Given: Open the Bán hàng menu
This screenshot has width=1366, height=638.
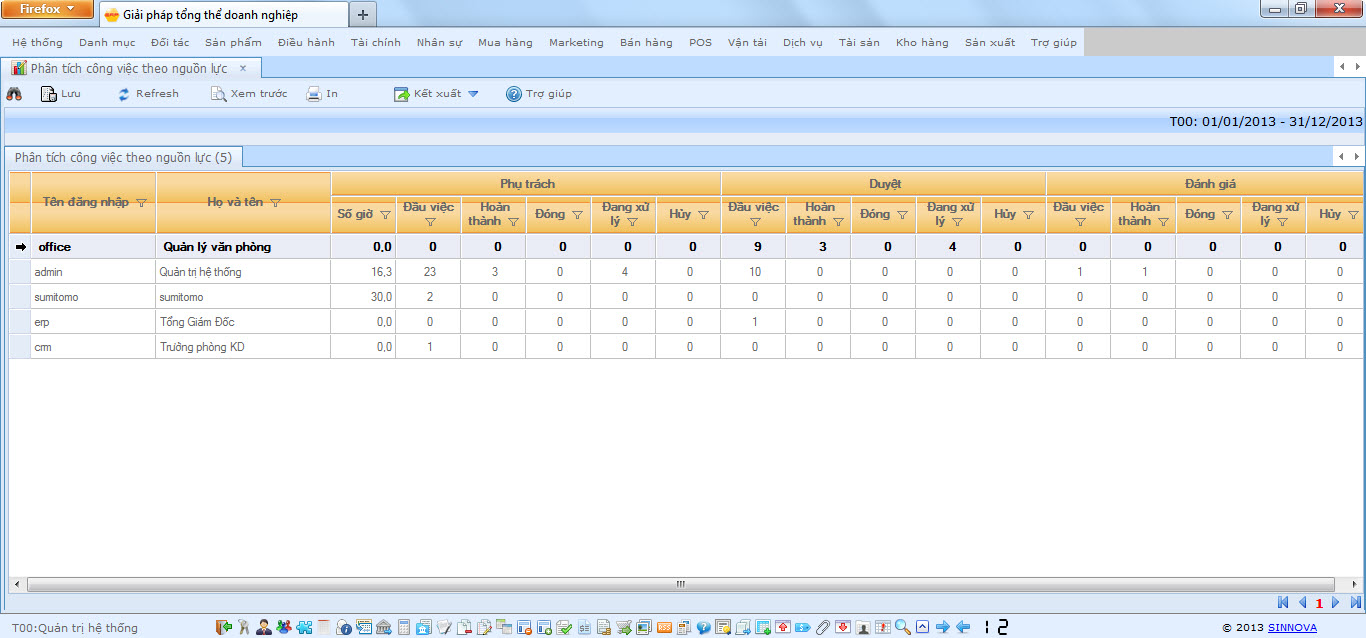Looking at the screenshot, I should [x=646, y=43].
